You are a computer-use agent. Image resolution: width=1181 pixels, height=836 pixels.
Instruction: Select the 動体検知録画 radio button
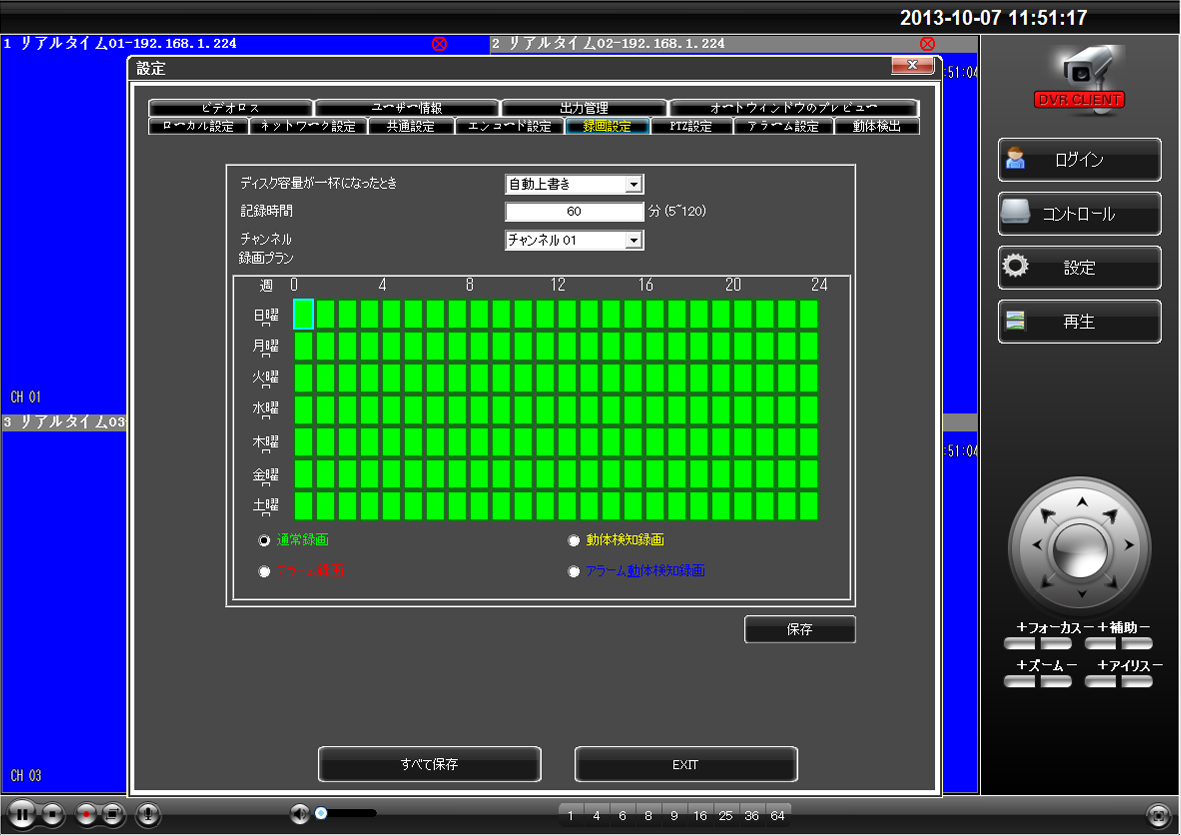click(x=573, y=540)
